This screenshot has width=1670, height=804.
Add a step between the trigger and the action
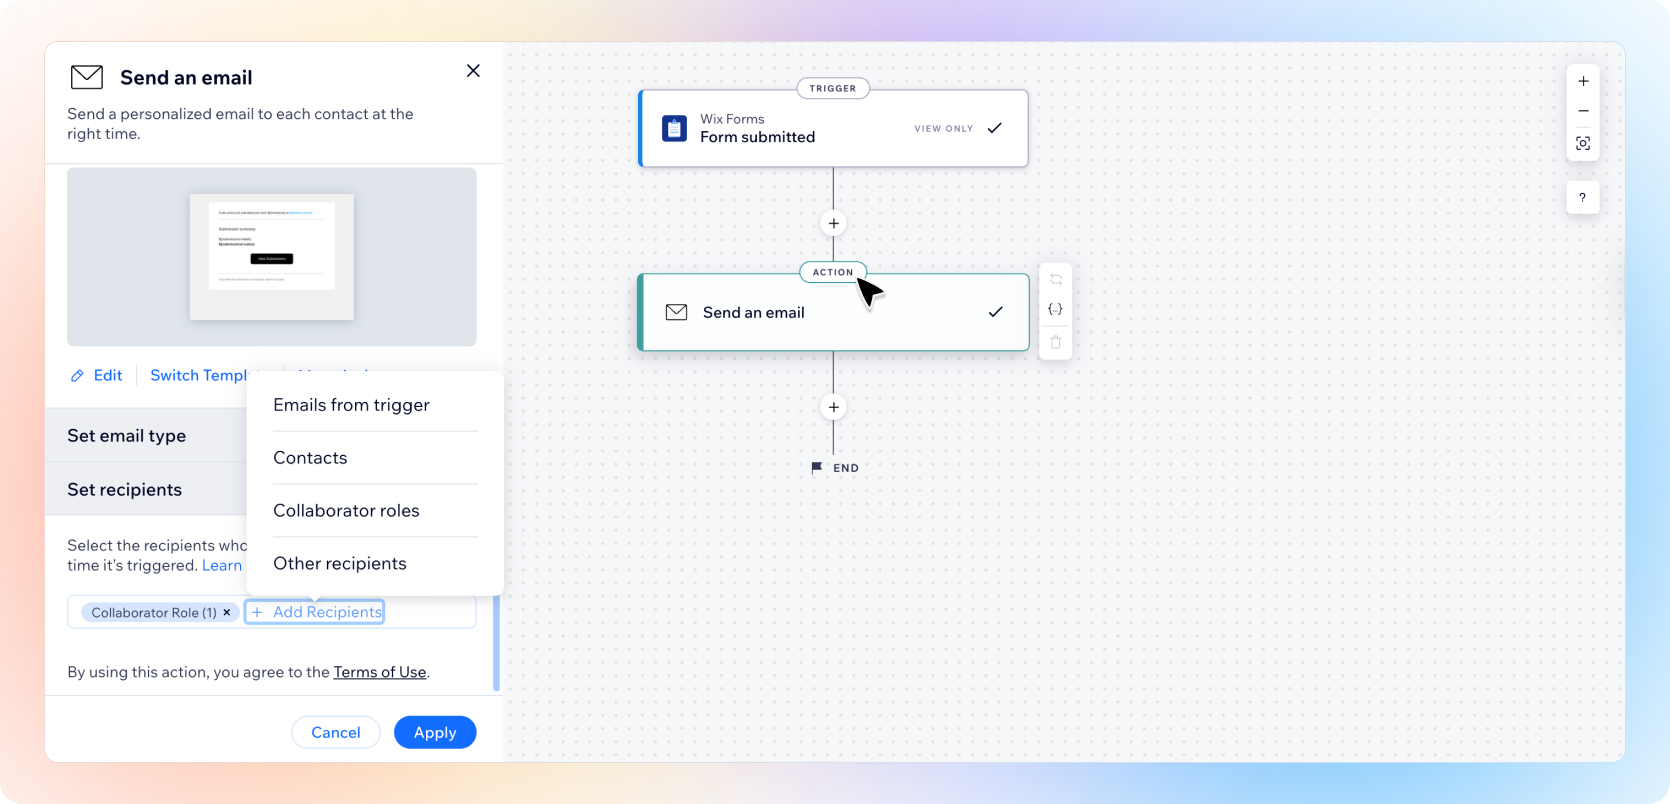coord(834,223)
